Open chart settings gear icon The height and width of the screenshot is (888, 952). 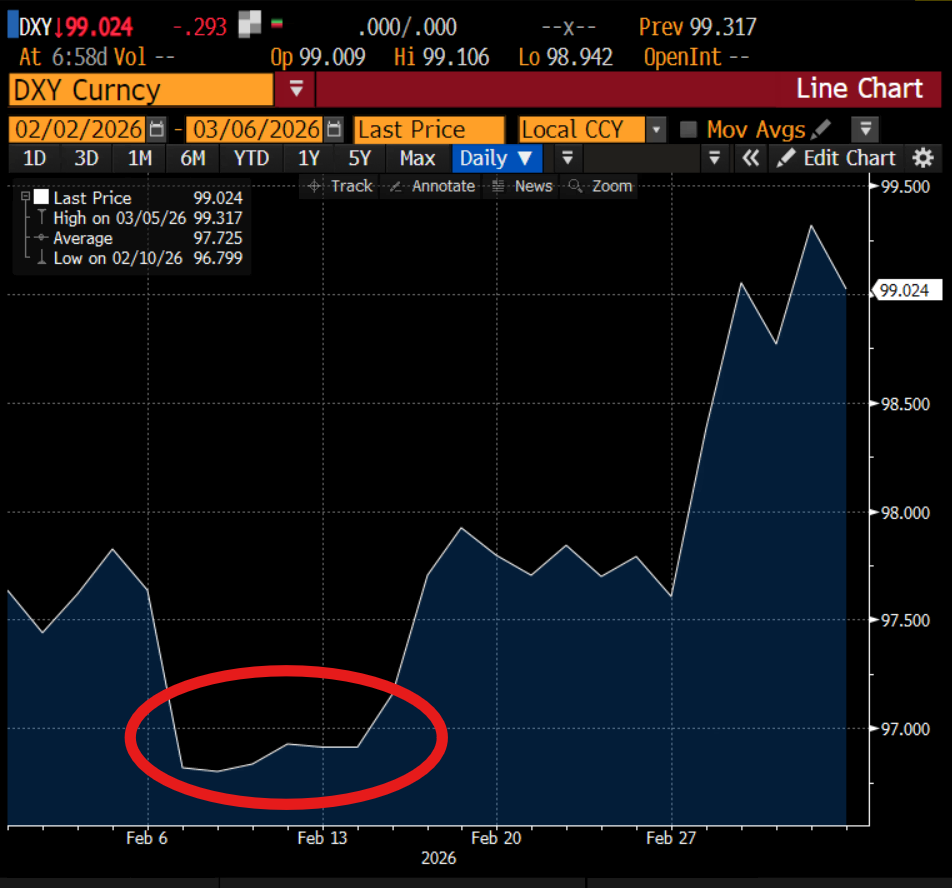pyautogui.click(x=923, y=158)
